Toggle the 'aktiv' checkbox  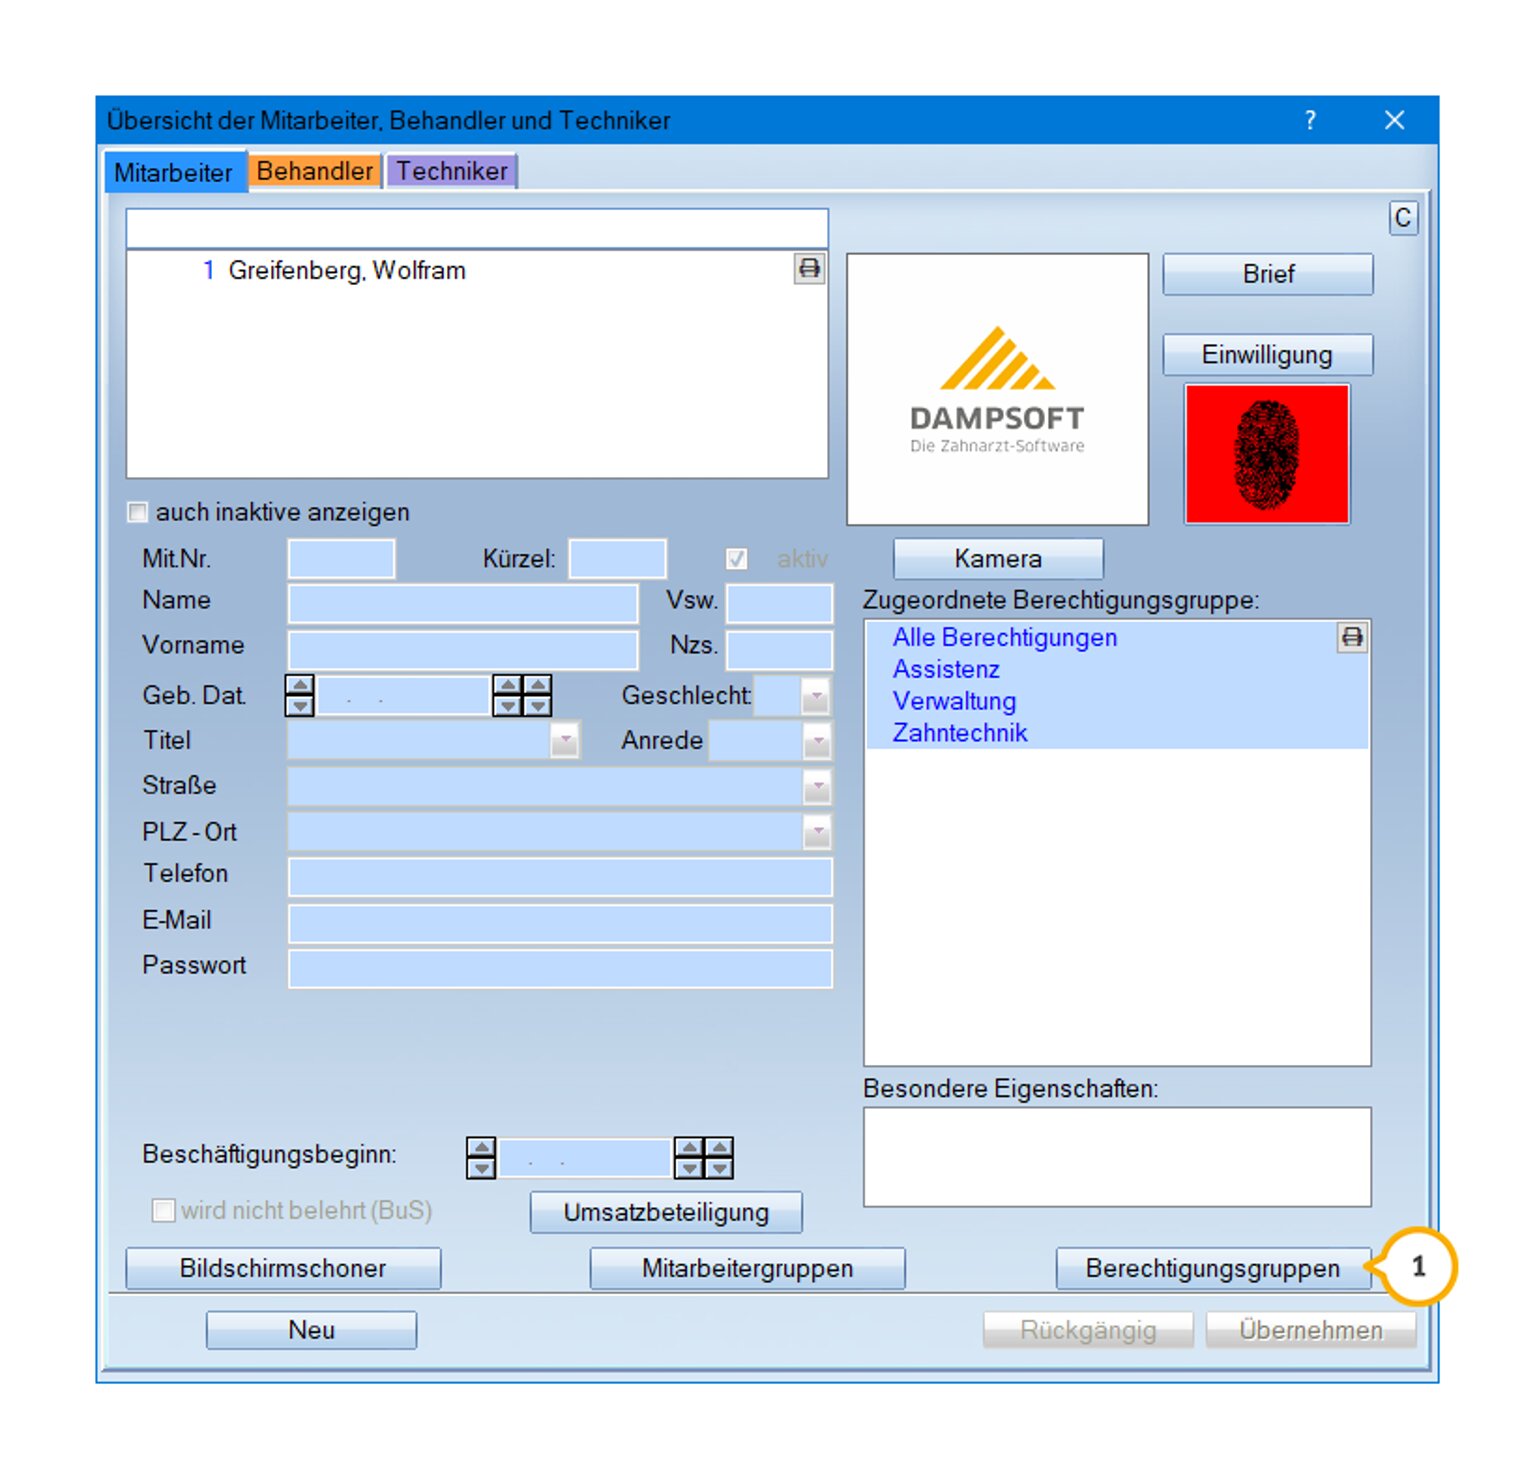pyautogui.click(x=737, y=558)
